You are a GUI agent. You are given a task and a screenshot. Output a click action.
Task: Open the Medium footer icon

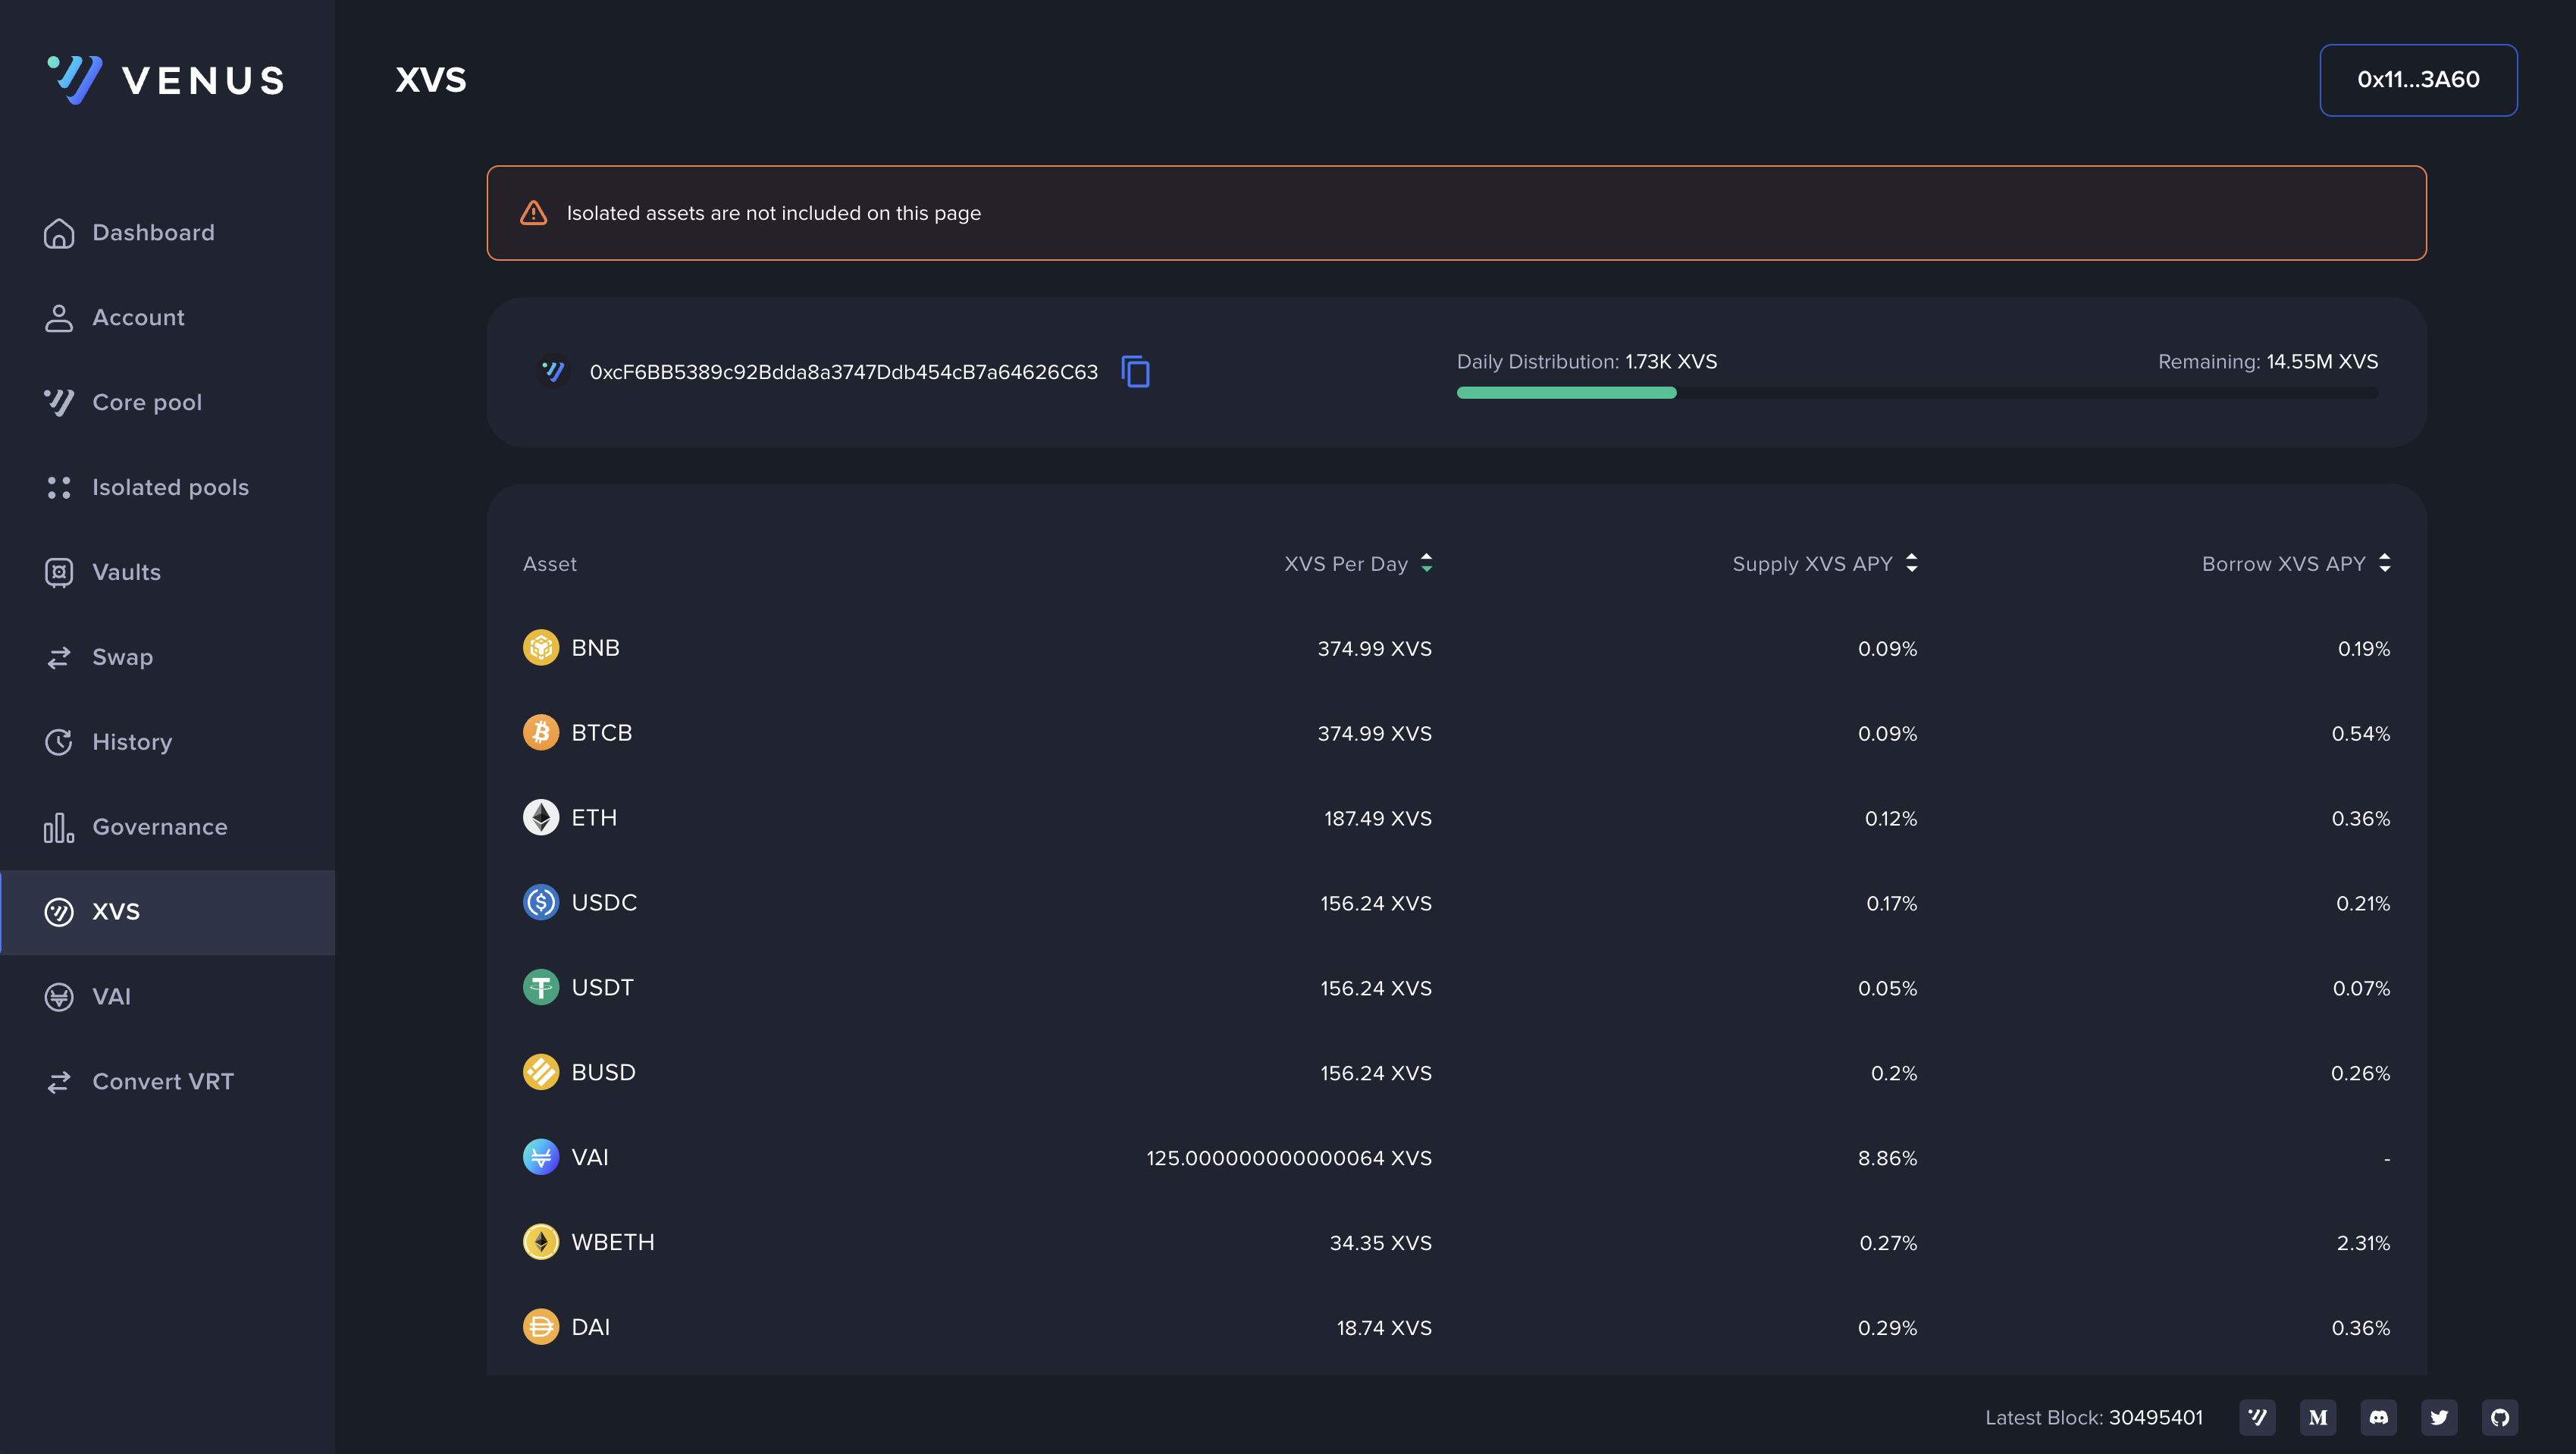click(2318, 1417)
